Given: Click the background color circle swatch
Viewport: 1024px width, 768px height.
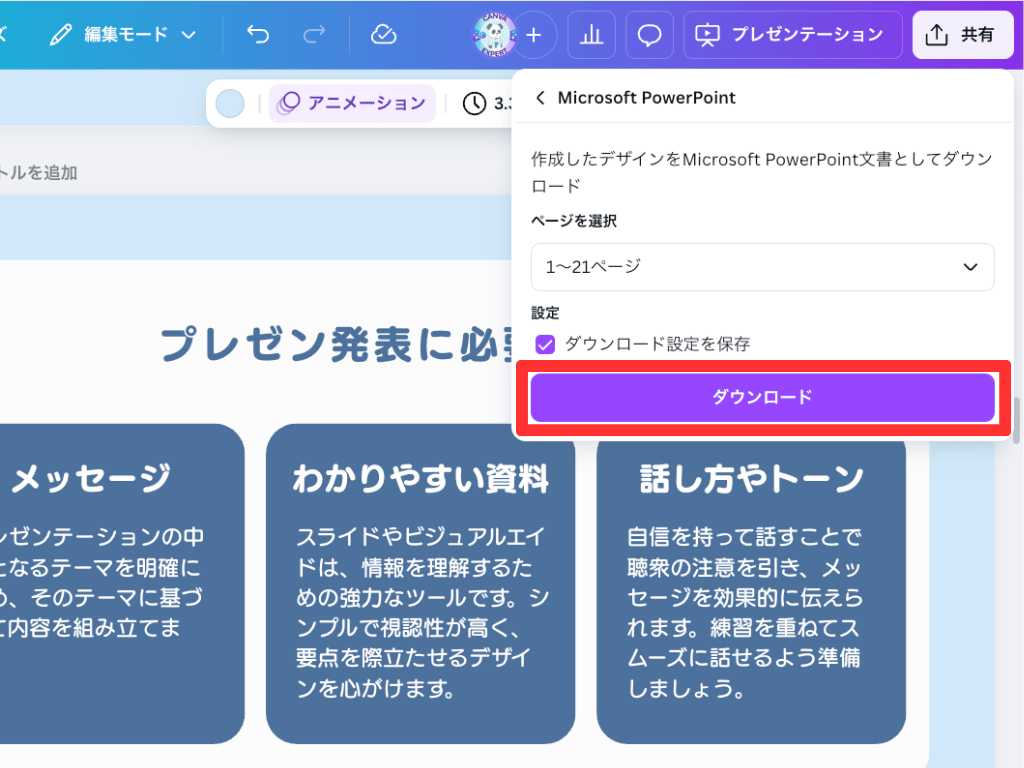Looking at the screenshot, I should (230, 103).
